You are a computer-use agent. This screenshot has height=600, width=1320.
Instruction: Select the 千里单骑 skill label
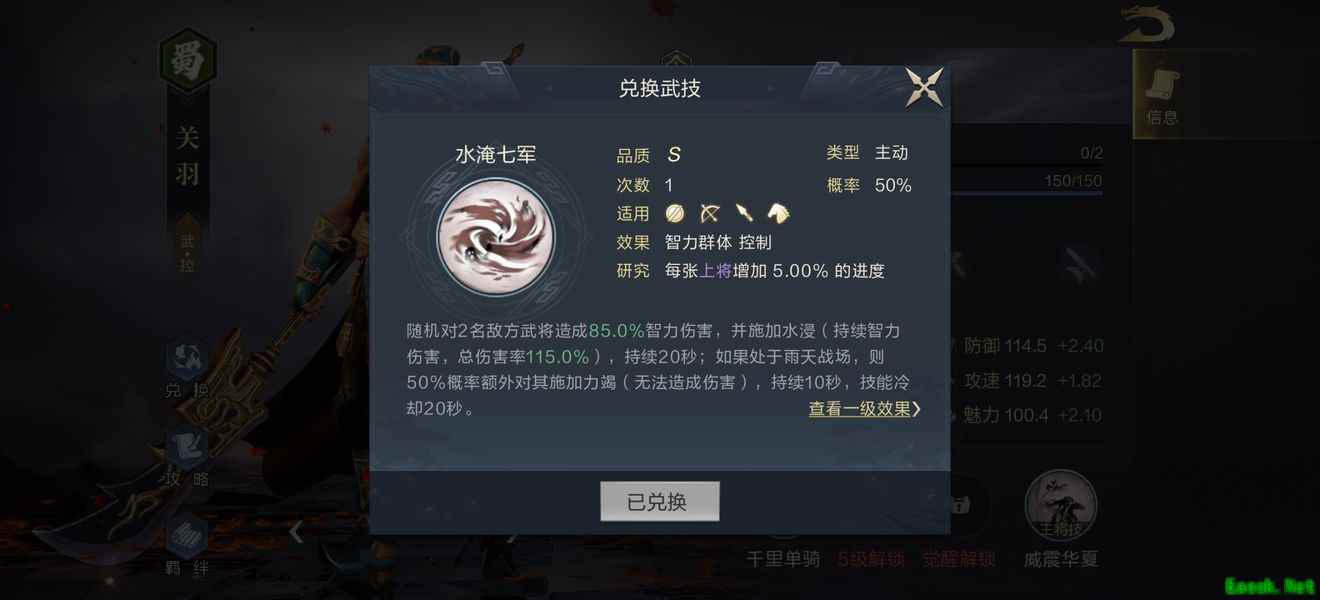click(783, 559)
